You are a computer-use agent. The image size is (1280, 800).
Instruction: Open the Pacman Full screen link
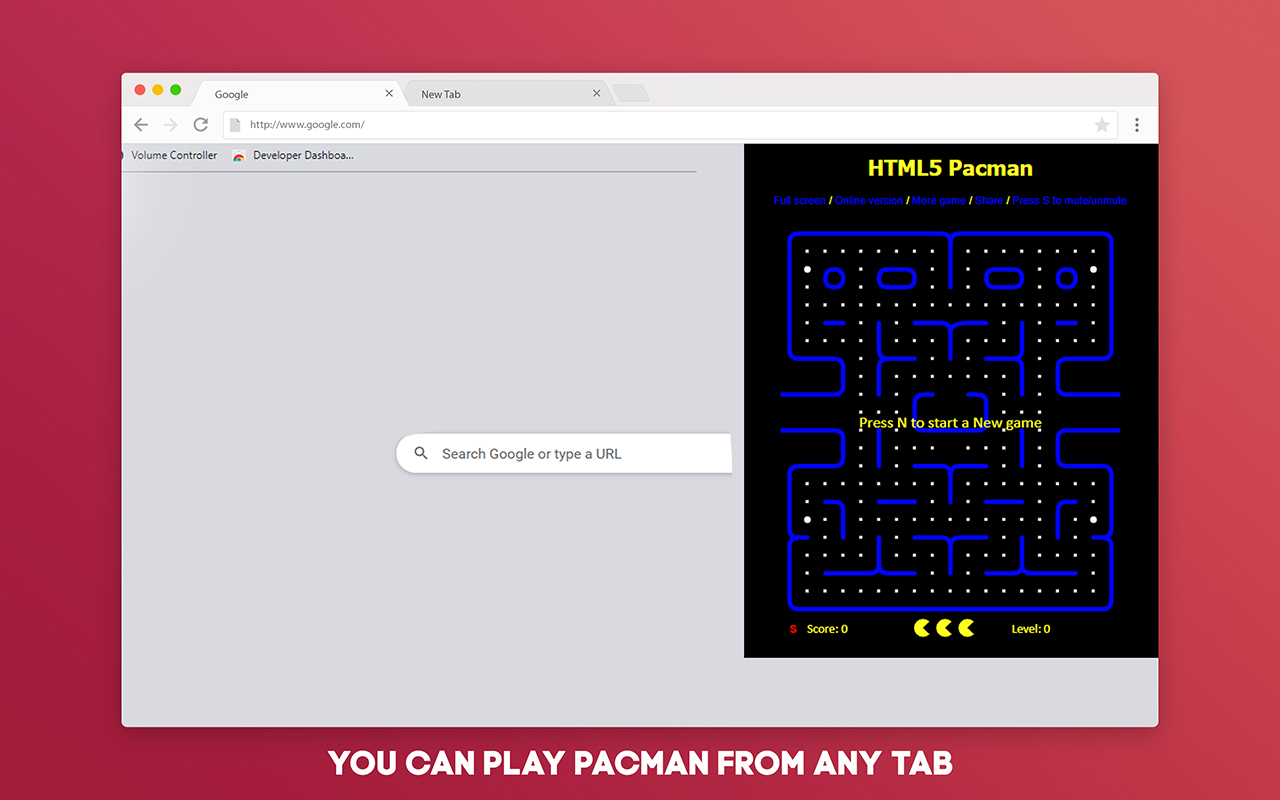800,201
